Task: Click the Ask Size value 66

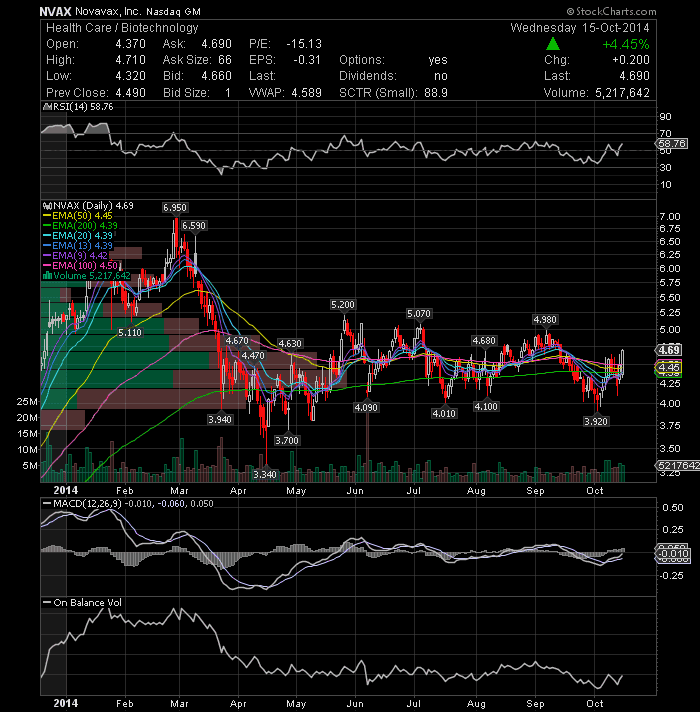Action: coord(225,60)
